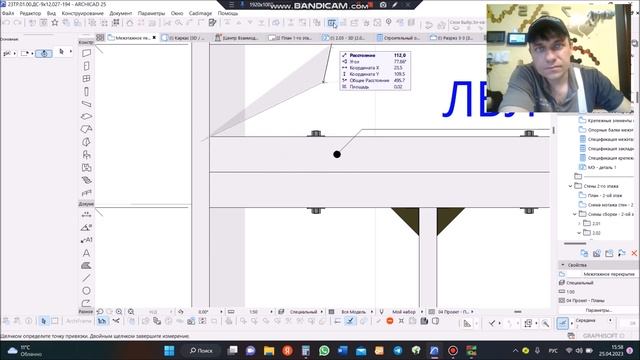The width and height of the screenshot is (640, 360).
Task: Open the Cadimage menu
Action: [x=200, y=13]
